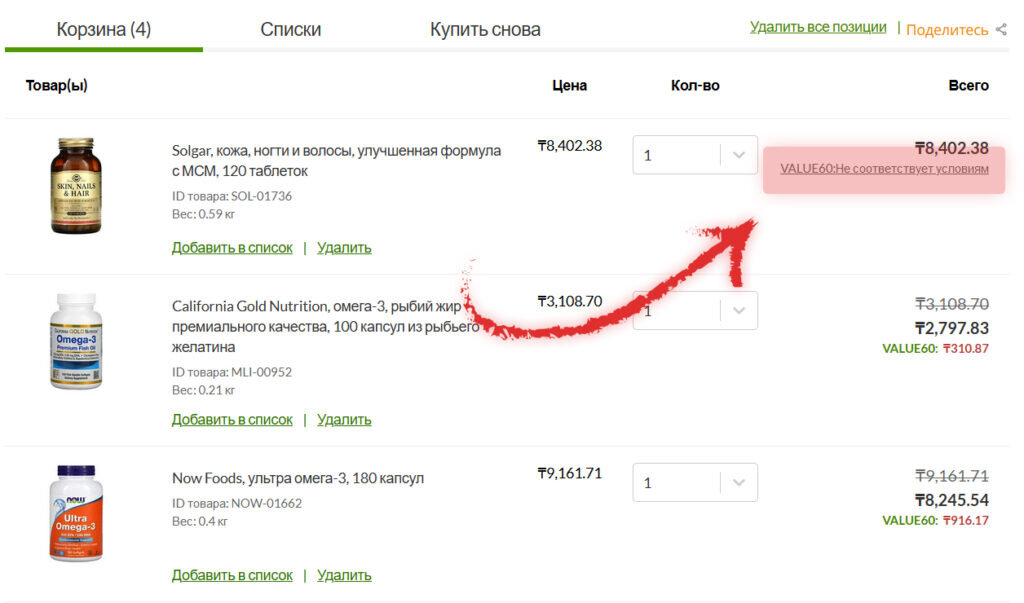
Task: Click the Цена column header
Action: 569,86
